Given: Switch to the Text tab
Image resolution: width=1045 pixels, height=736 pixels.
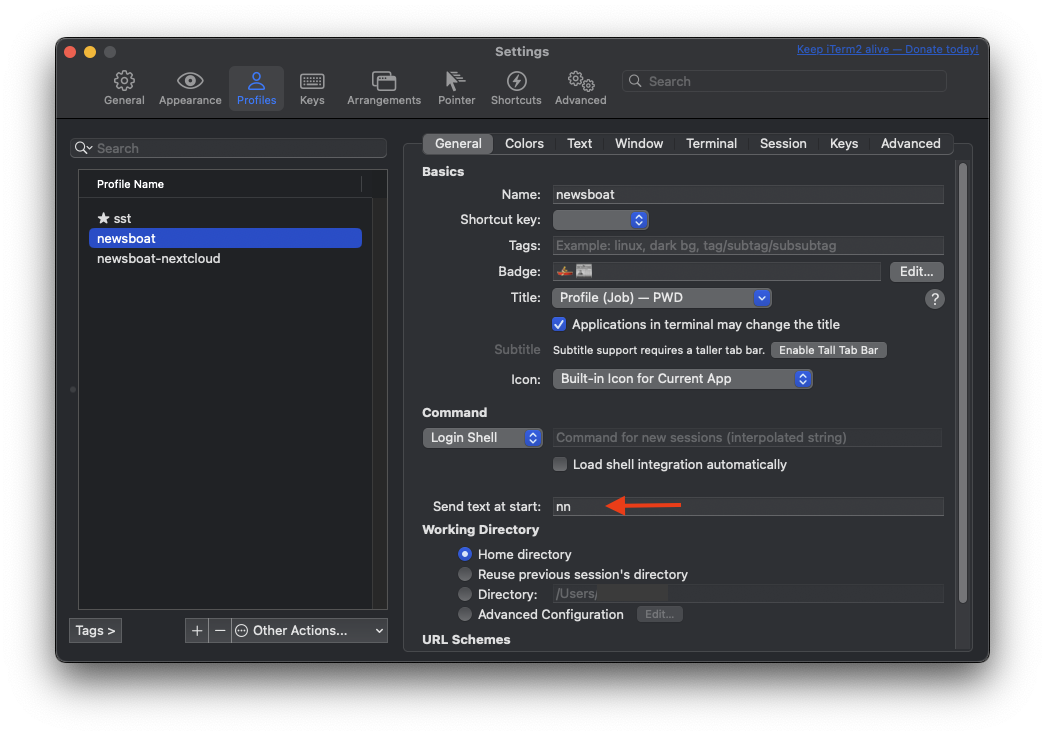Looking at the screenshot, I should coord(579,143).
